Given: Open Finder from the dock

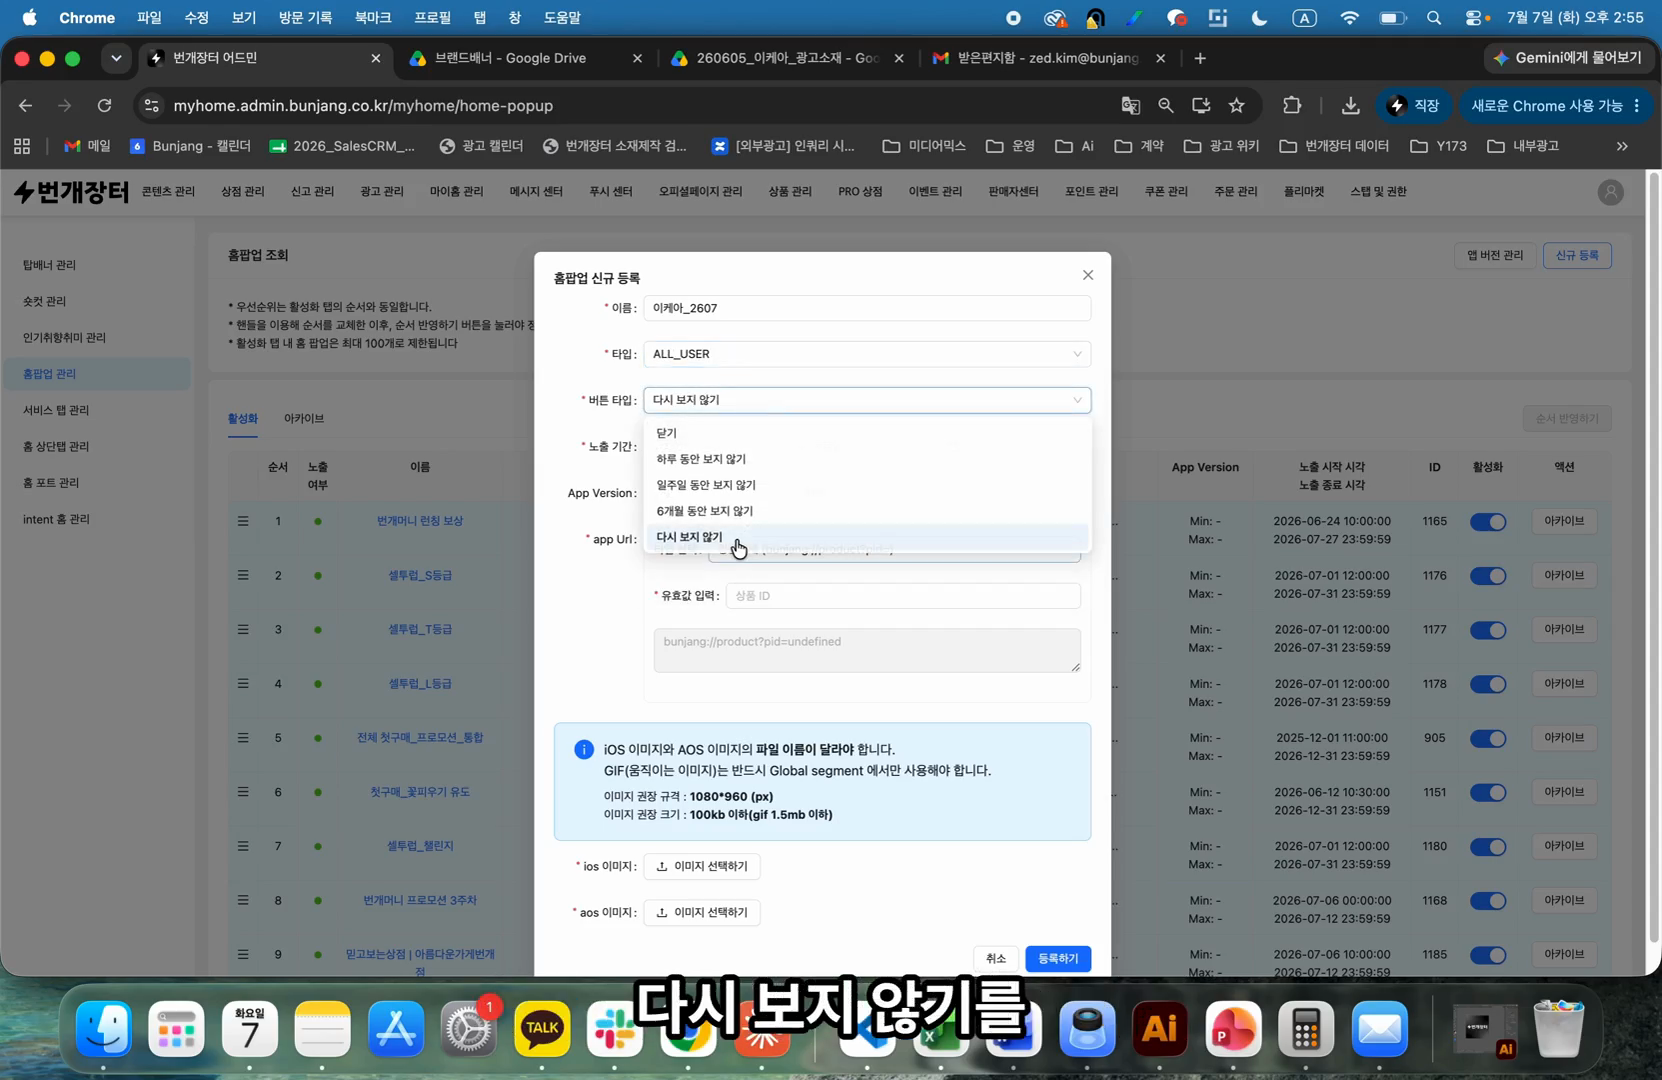Looking at the screenshot, I should (104, 1029).
